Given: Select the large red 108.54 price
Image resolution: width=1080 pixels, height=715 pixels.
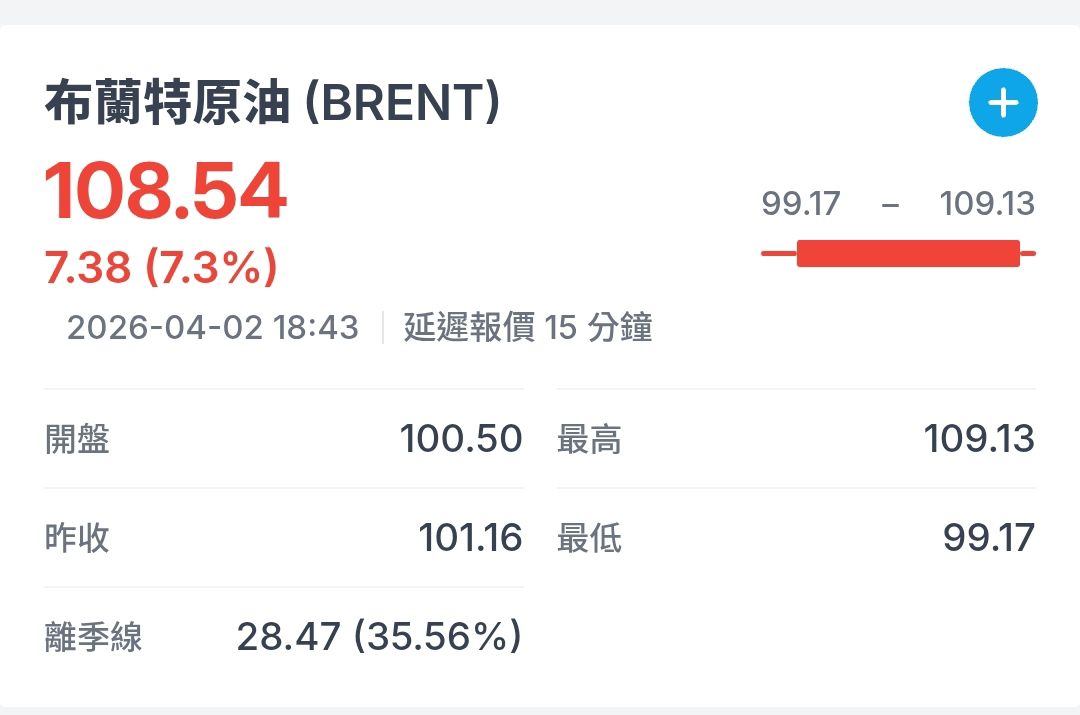Looking at the screenshot, I should point(166,191).
